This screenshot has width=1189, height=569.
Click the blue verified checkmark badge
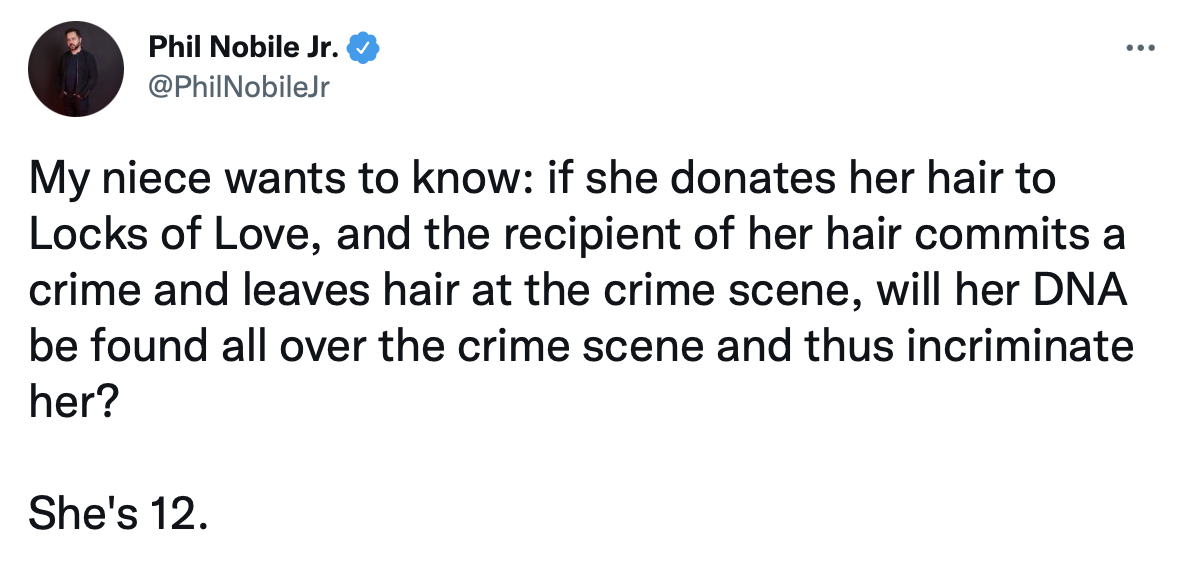tap(363, 49)
